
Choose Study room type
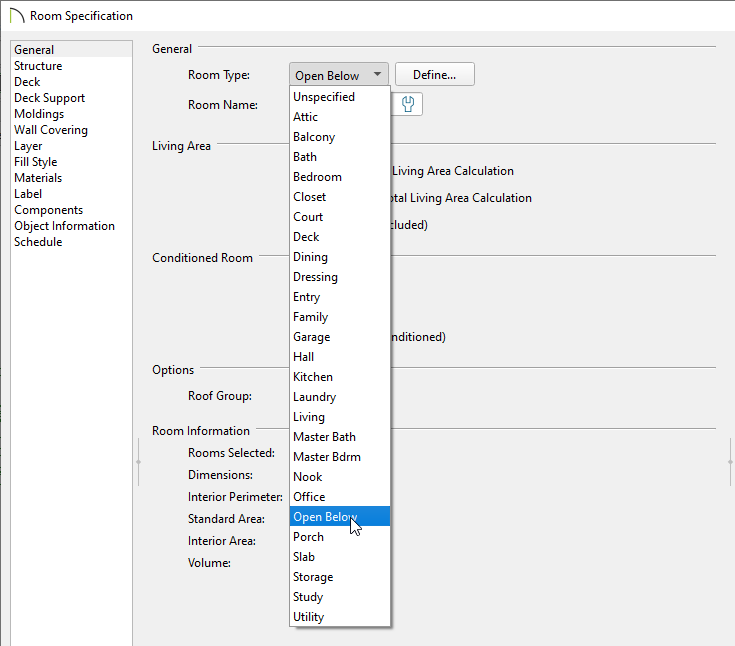tap(340, 597)
